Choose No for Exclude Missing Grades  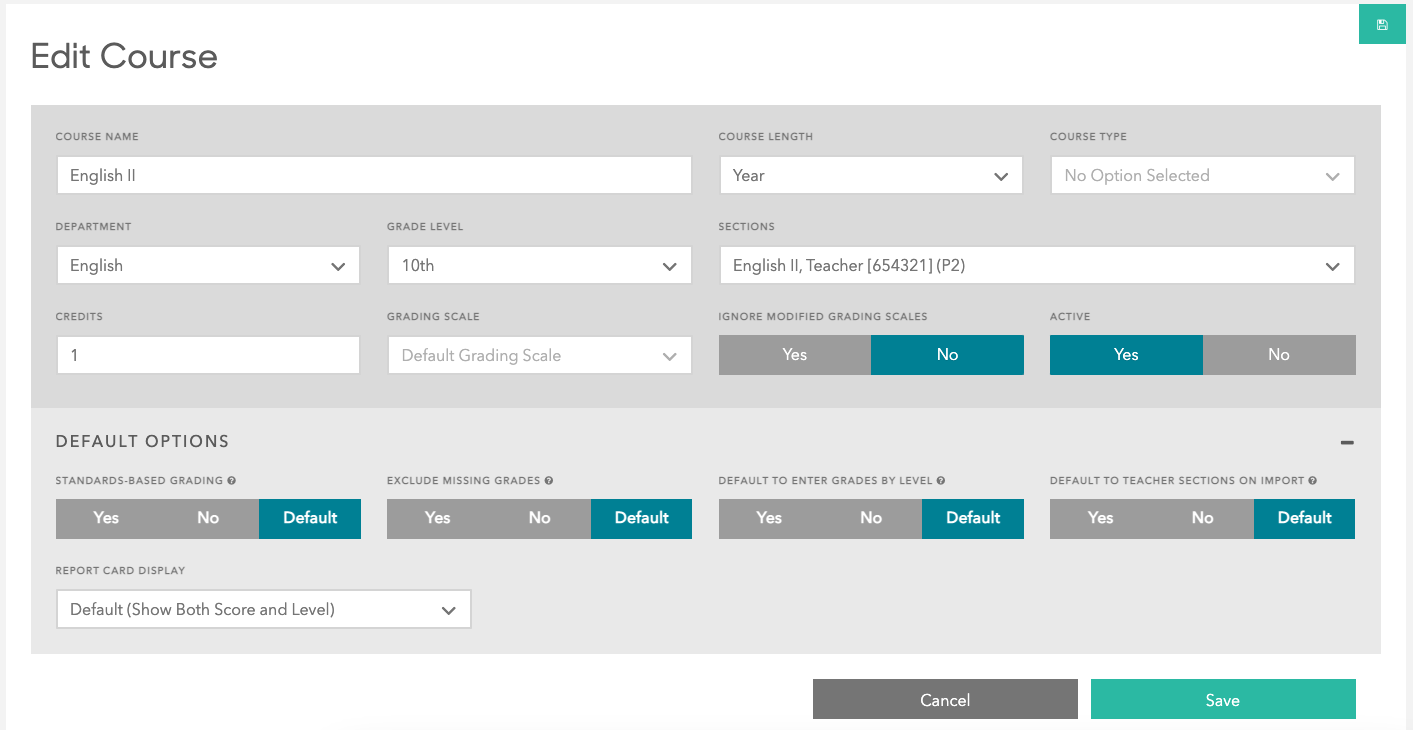(540, 518)
